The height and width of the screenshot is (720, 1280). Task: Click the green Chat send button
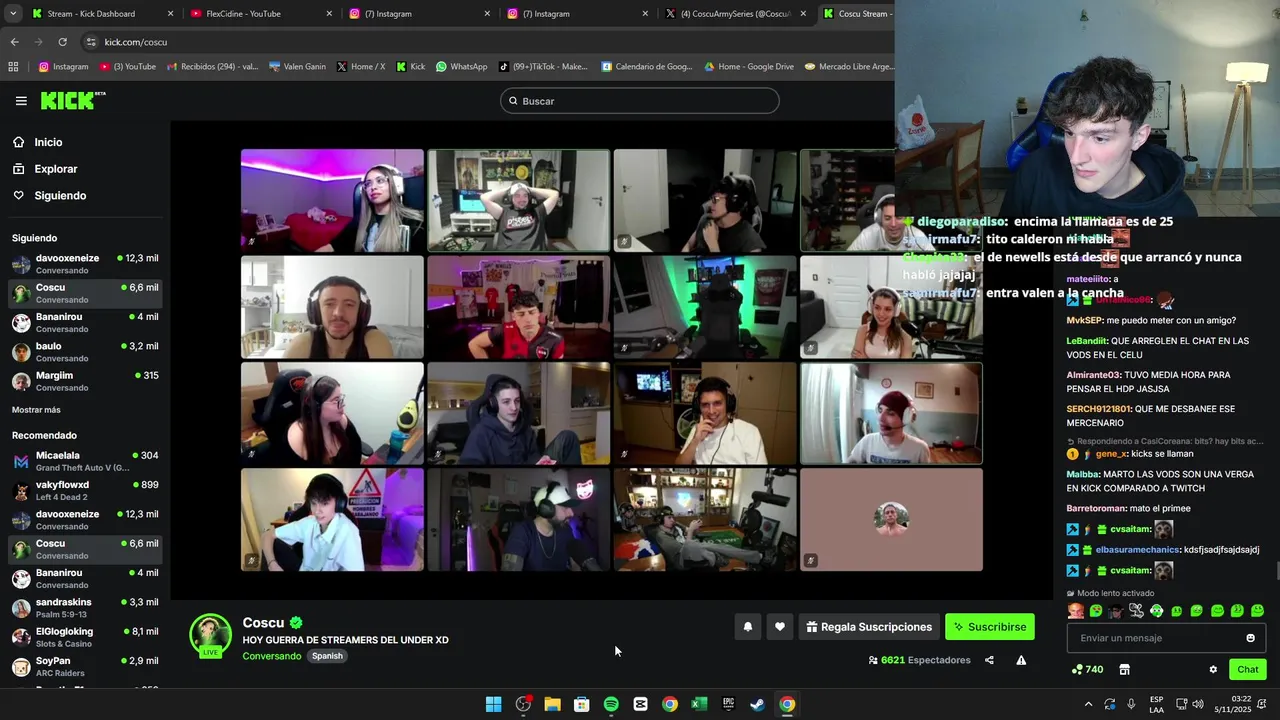[x=1248, y=669]
